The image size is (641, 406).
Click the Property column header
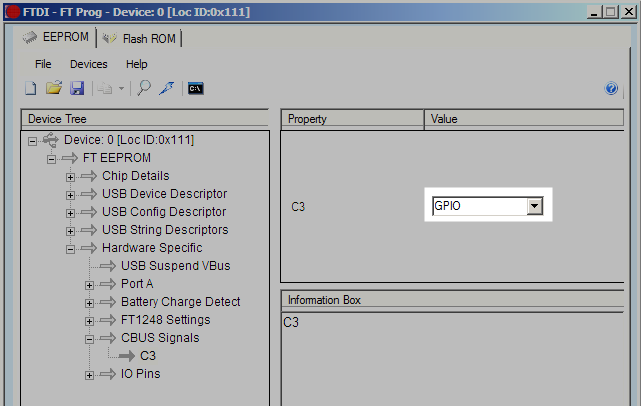[352, 119]
